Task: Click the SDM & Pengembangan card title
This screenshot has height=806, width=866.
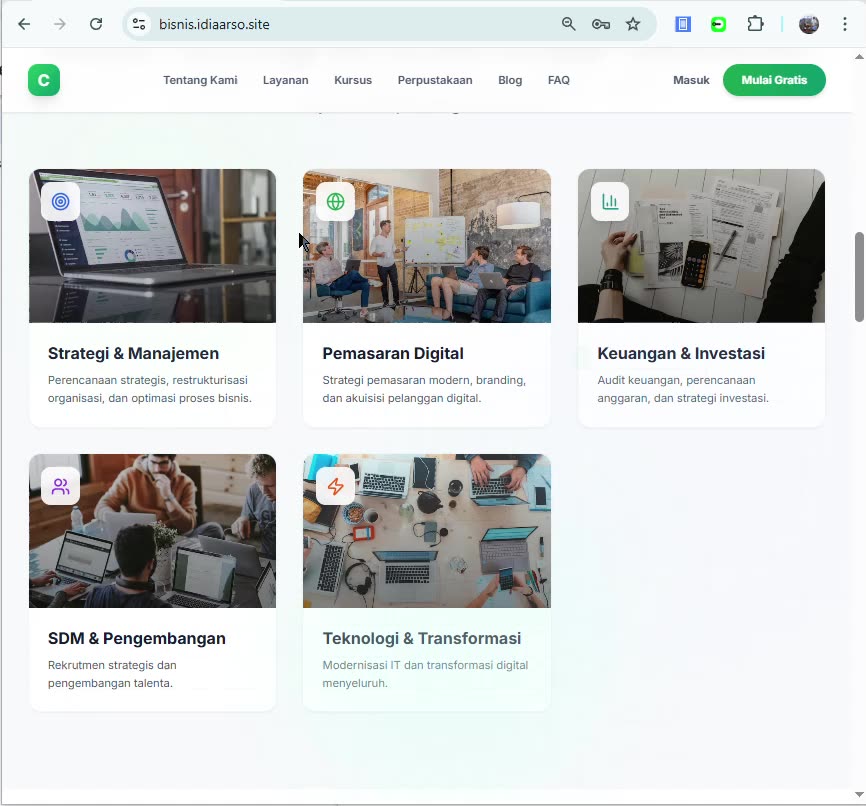Action: coord(136,638)
